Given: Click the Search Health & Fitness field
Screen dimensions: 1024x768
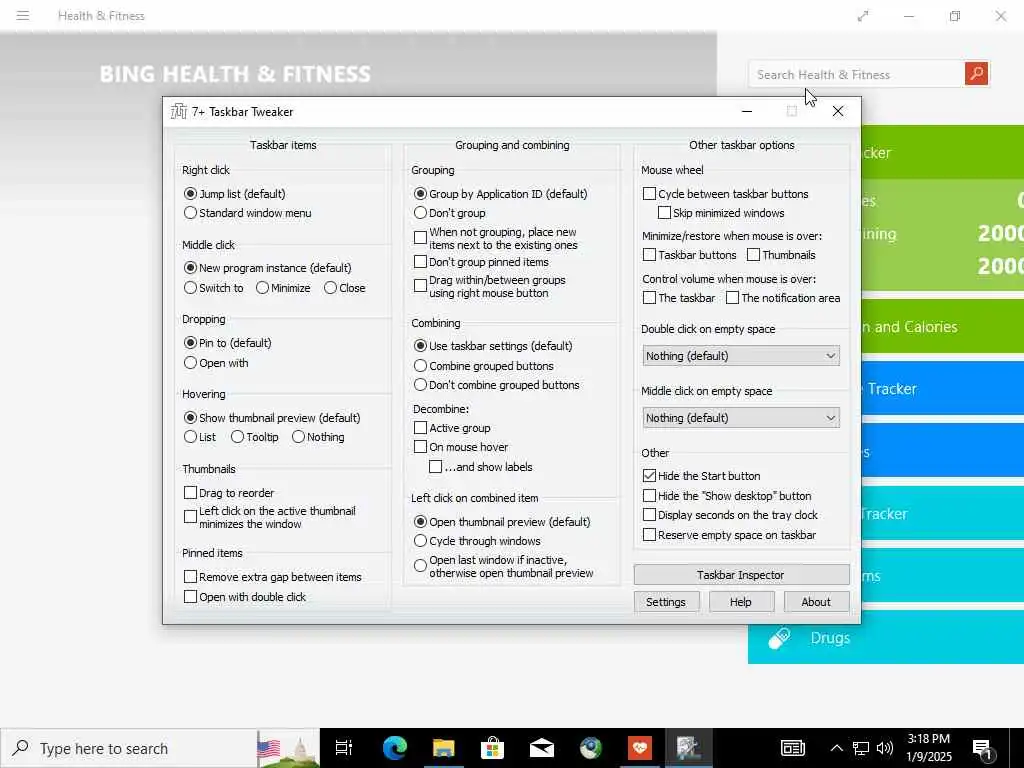Looking at the screenshot, I should click(856, 74).
